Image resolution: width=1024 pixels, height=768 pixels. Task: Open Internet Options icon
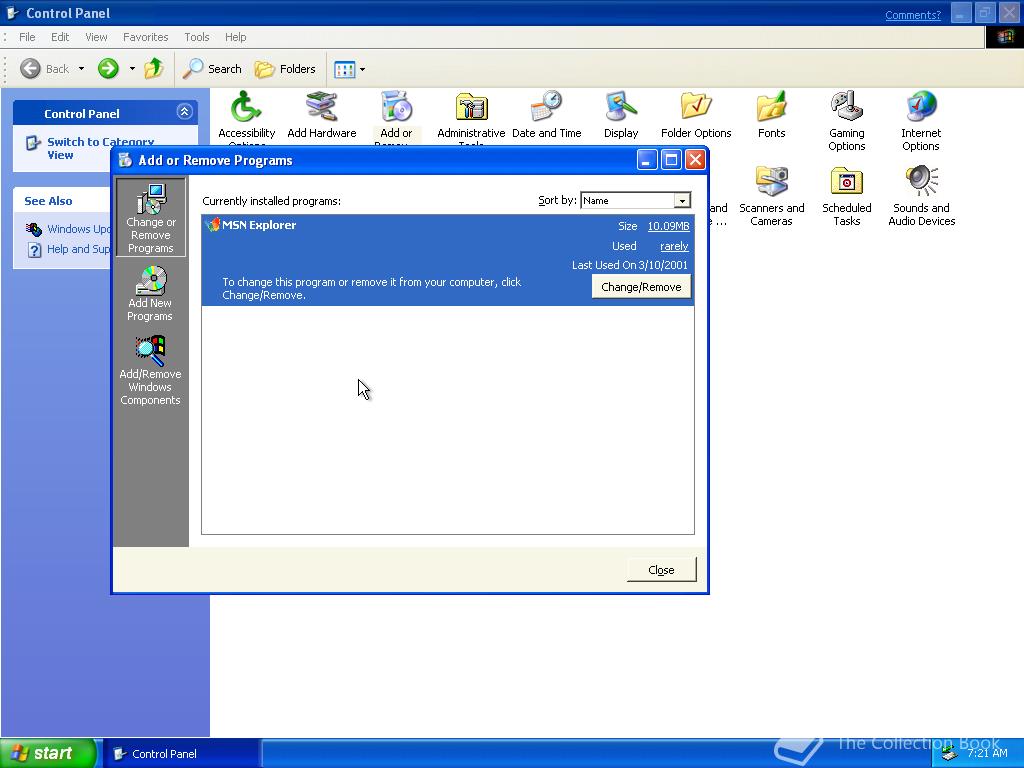click(921, 108)
